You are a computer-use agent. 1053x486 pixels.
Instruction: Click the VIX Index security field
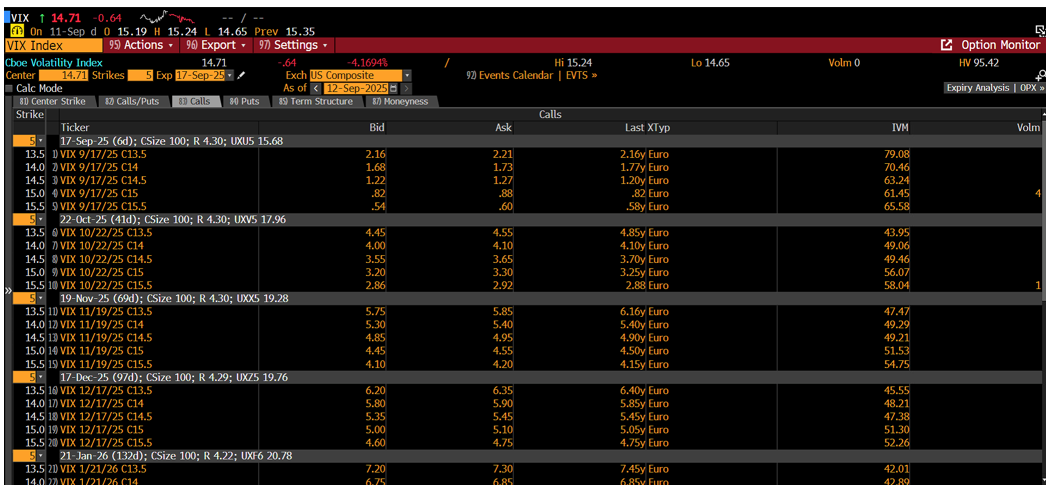54,45
